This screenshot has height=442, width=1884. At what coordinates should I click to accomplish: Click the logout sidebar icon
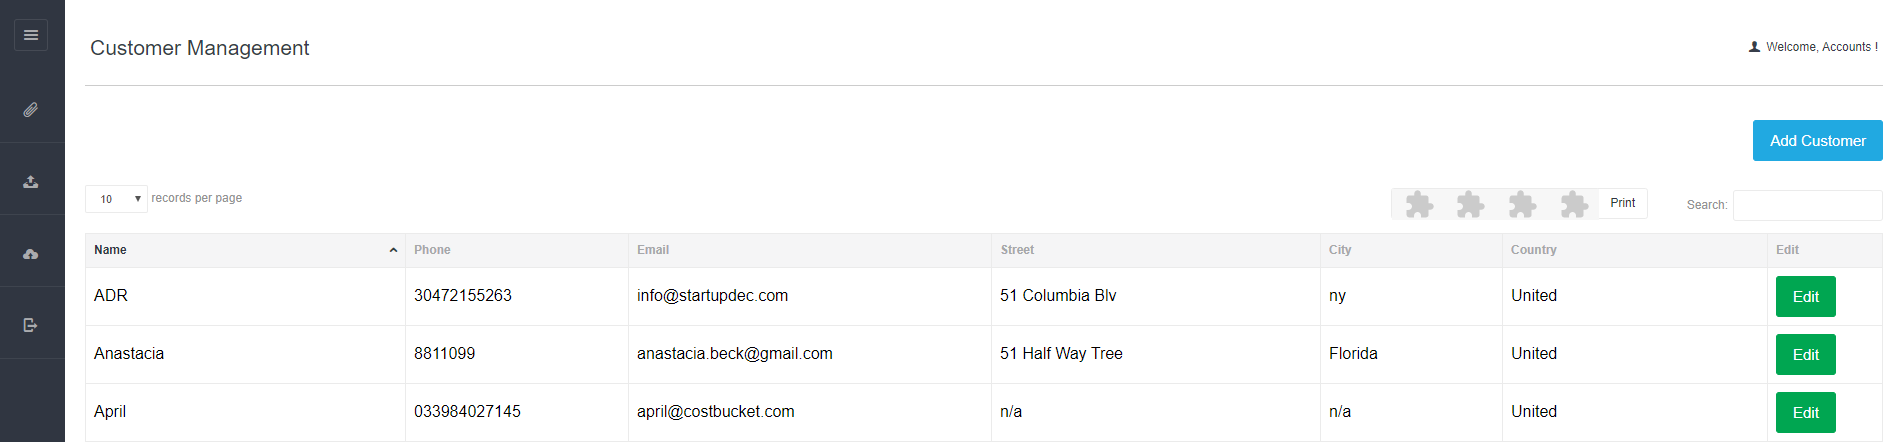pyautogui.click(x=31, y=325)
